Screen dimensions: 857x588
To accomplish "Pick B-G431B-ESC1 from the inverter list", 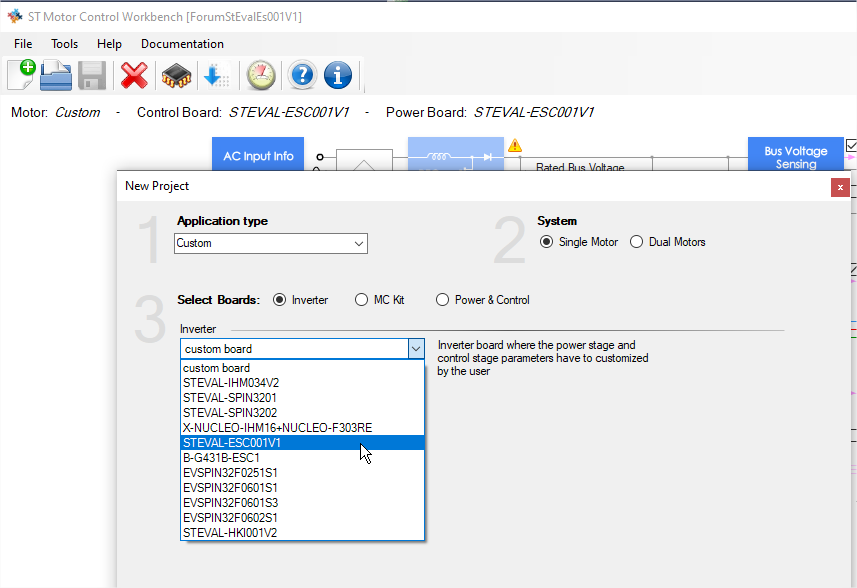I will point(302,457).
